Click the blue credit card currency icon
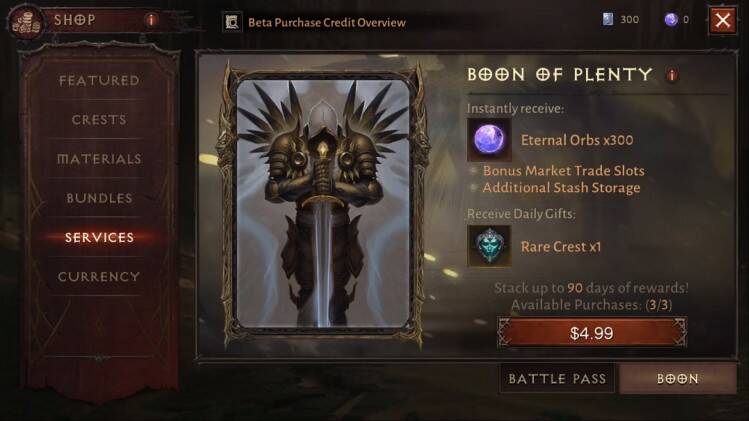 [x=608, y=19]
